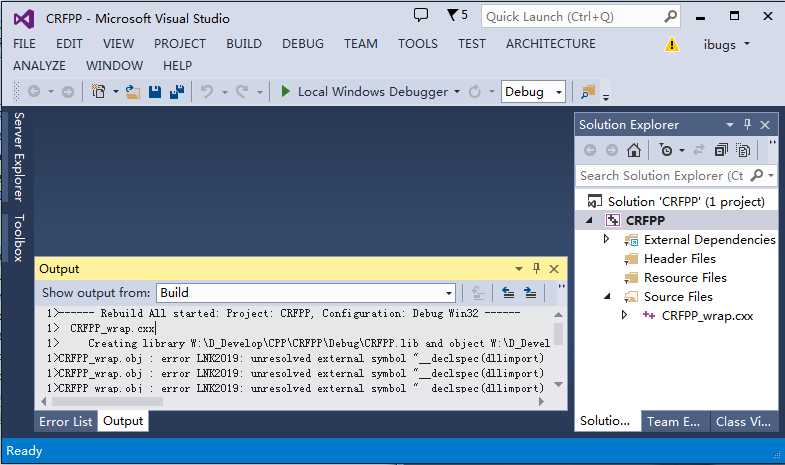
Task: Open the toolbar overflow options arrow
Action: click(606, 97)
